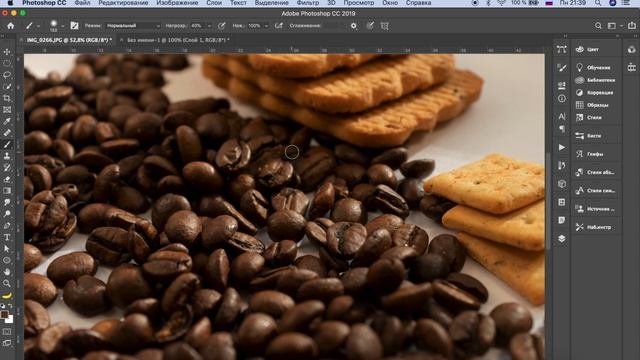Toggle the brush settings panel button
640x360 pixels.
click(74, 26)
